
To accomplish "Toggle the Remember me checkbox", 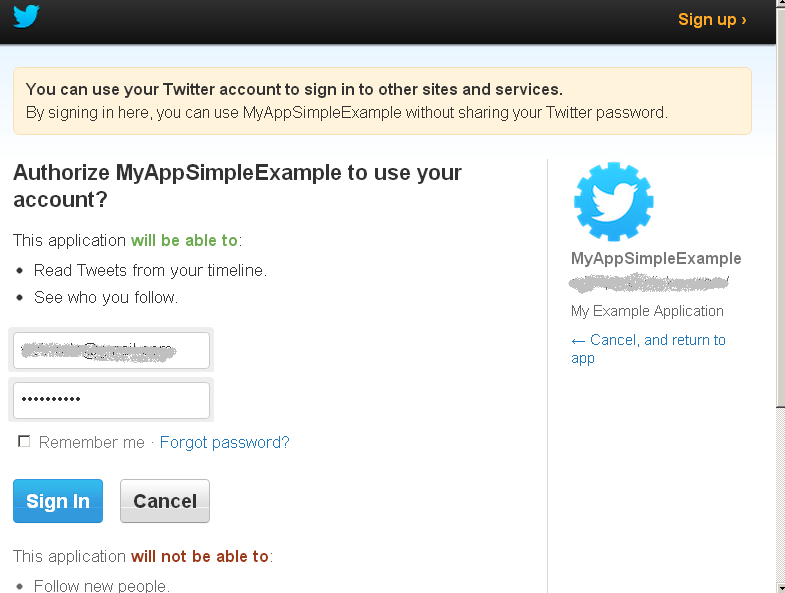I will (24, 442).
